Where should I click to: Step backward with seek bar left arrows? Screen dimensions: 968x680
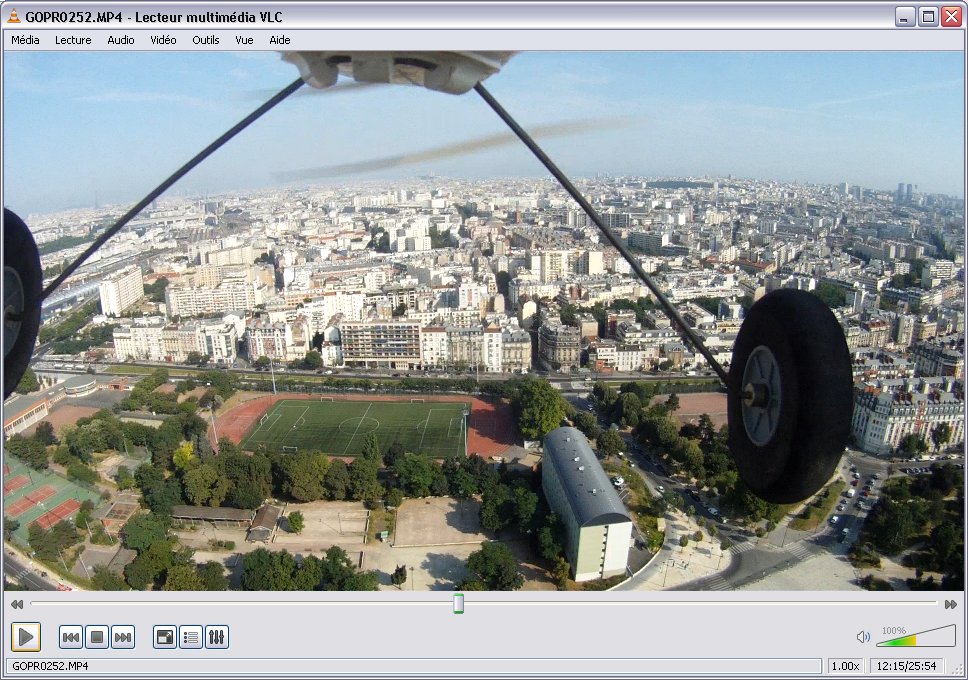tap(17, 604)
